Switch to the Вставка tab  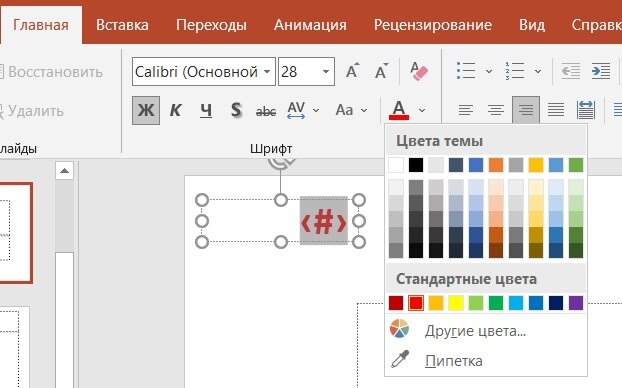pos(122,25)
